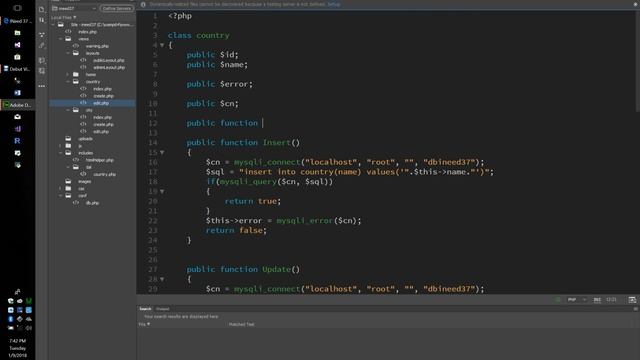Image resolution: width=640 pixels, height=360 pixels.
Task: Switch to the Output tab
Action: click(x=162, y=309)
